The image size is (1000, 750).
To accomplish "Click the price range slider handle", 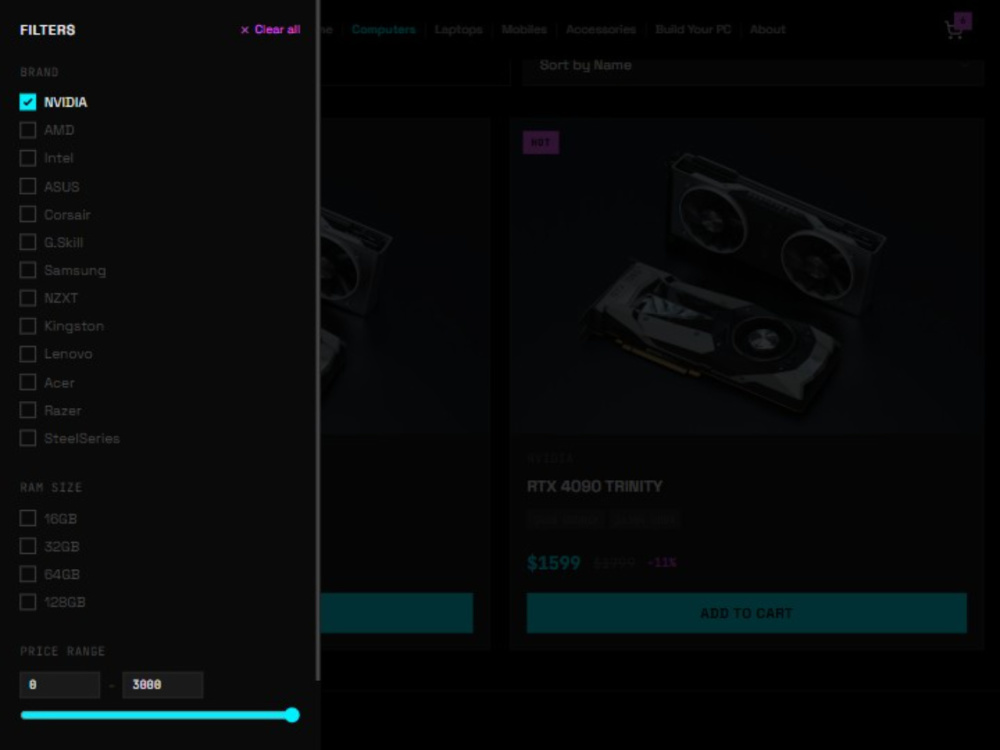I will (292, 715).
